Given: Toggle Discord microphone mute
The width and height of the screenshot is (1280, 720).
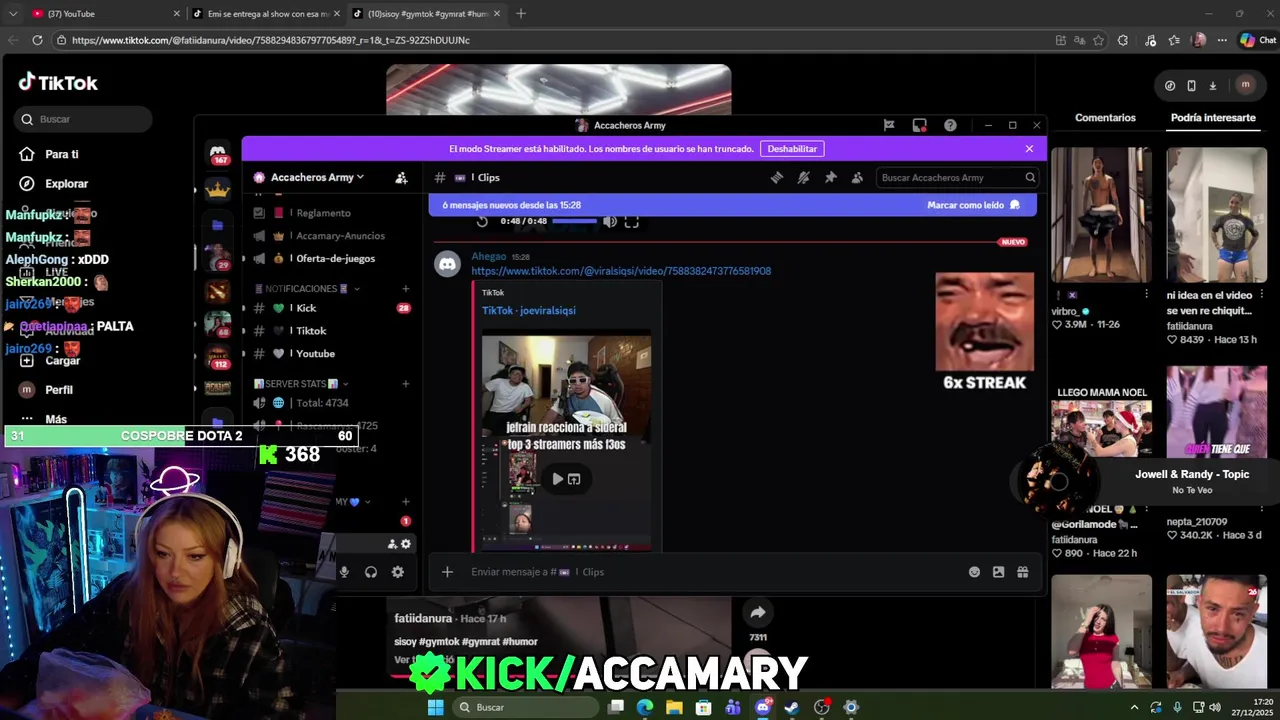Looking at the screenshot, I should tap(344, 572).
